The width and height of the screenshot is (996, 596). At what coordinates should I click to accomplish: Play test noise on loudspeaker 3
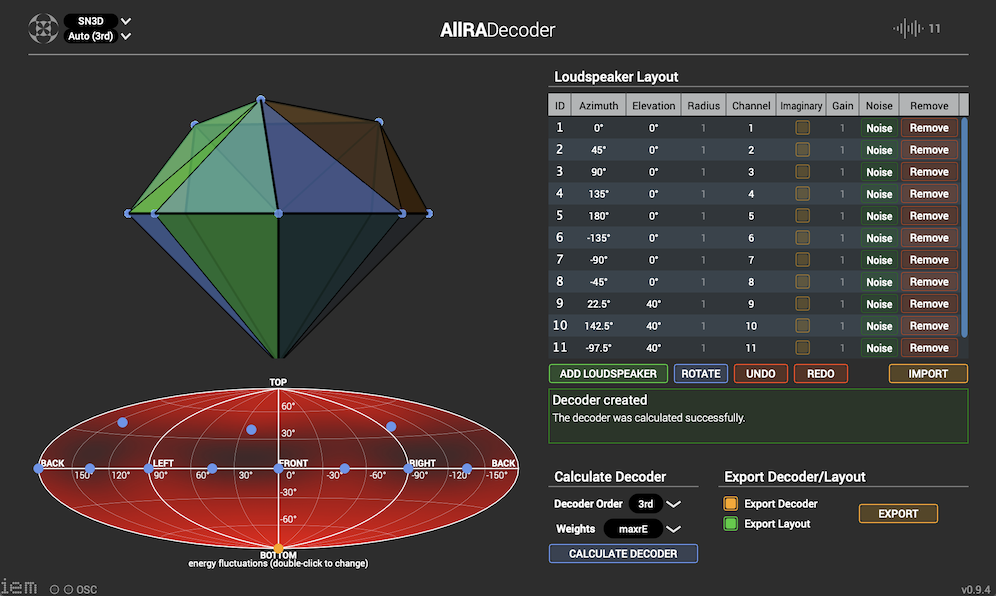tap(879, 172)
